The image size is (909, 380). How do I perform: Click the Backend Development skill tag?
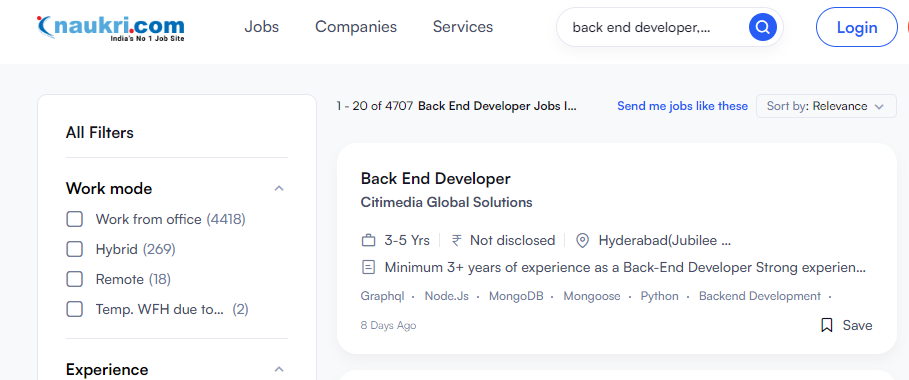click(x=759, y=296)
